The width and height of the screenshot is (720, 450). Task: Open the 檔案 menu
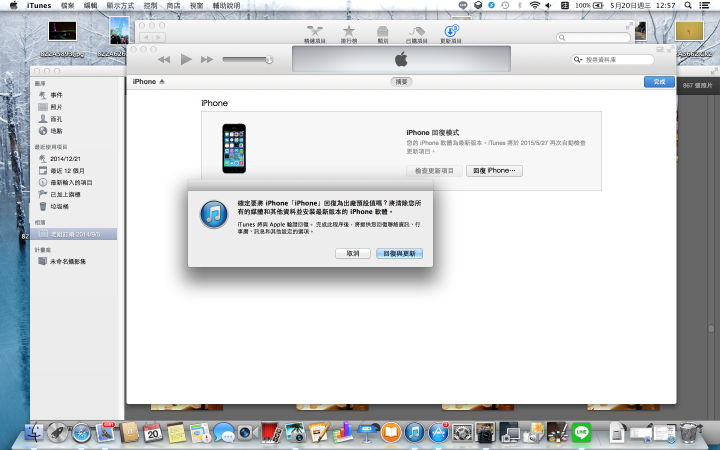[x=68, y=6]
